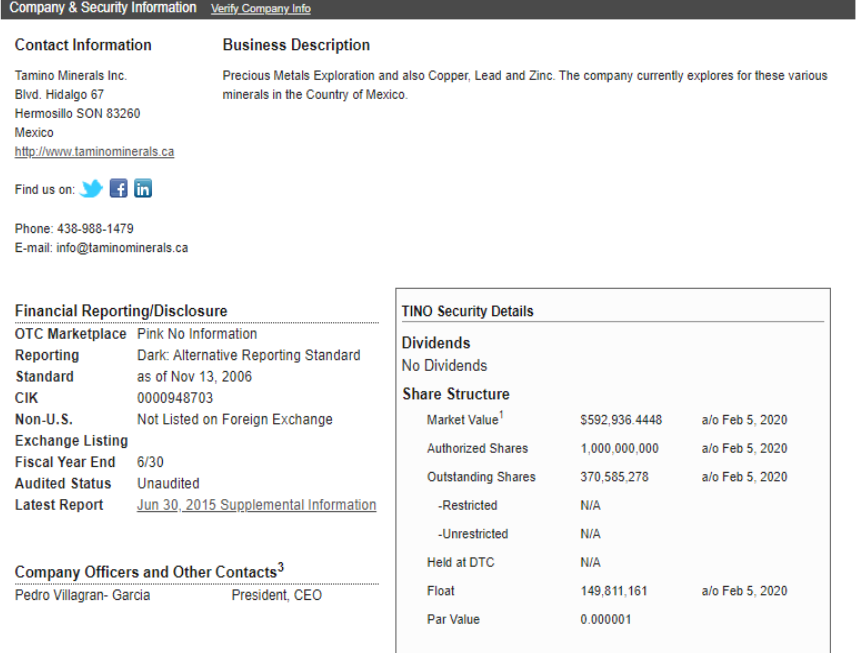
Task: Click the TINO Security Details heading
Action: [468, 311]
